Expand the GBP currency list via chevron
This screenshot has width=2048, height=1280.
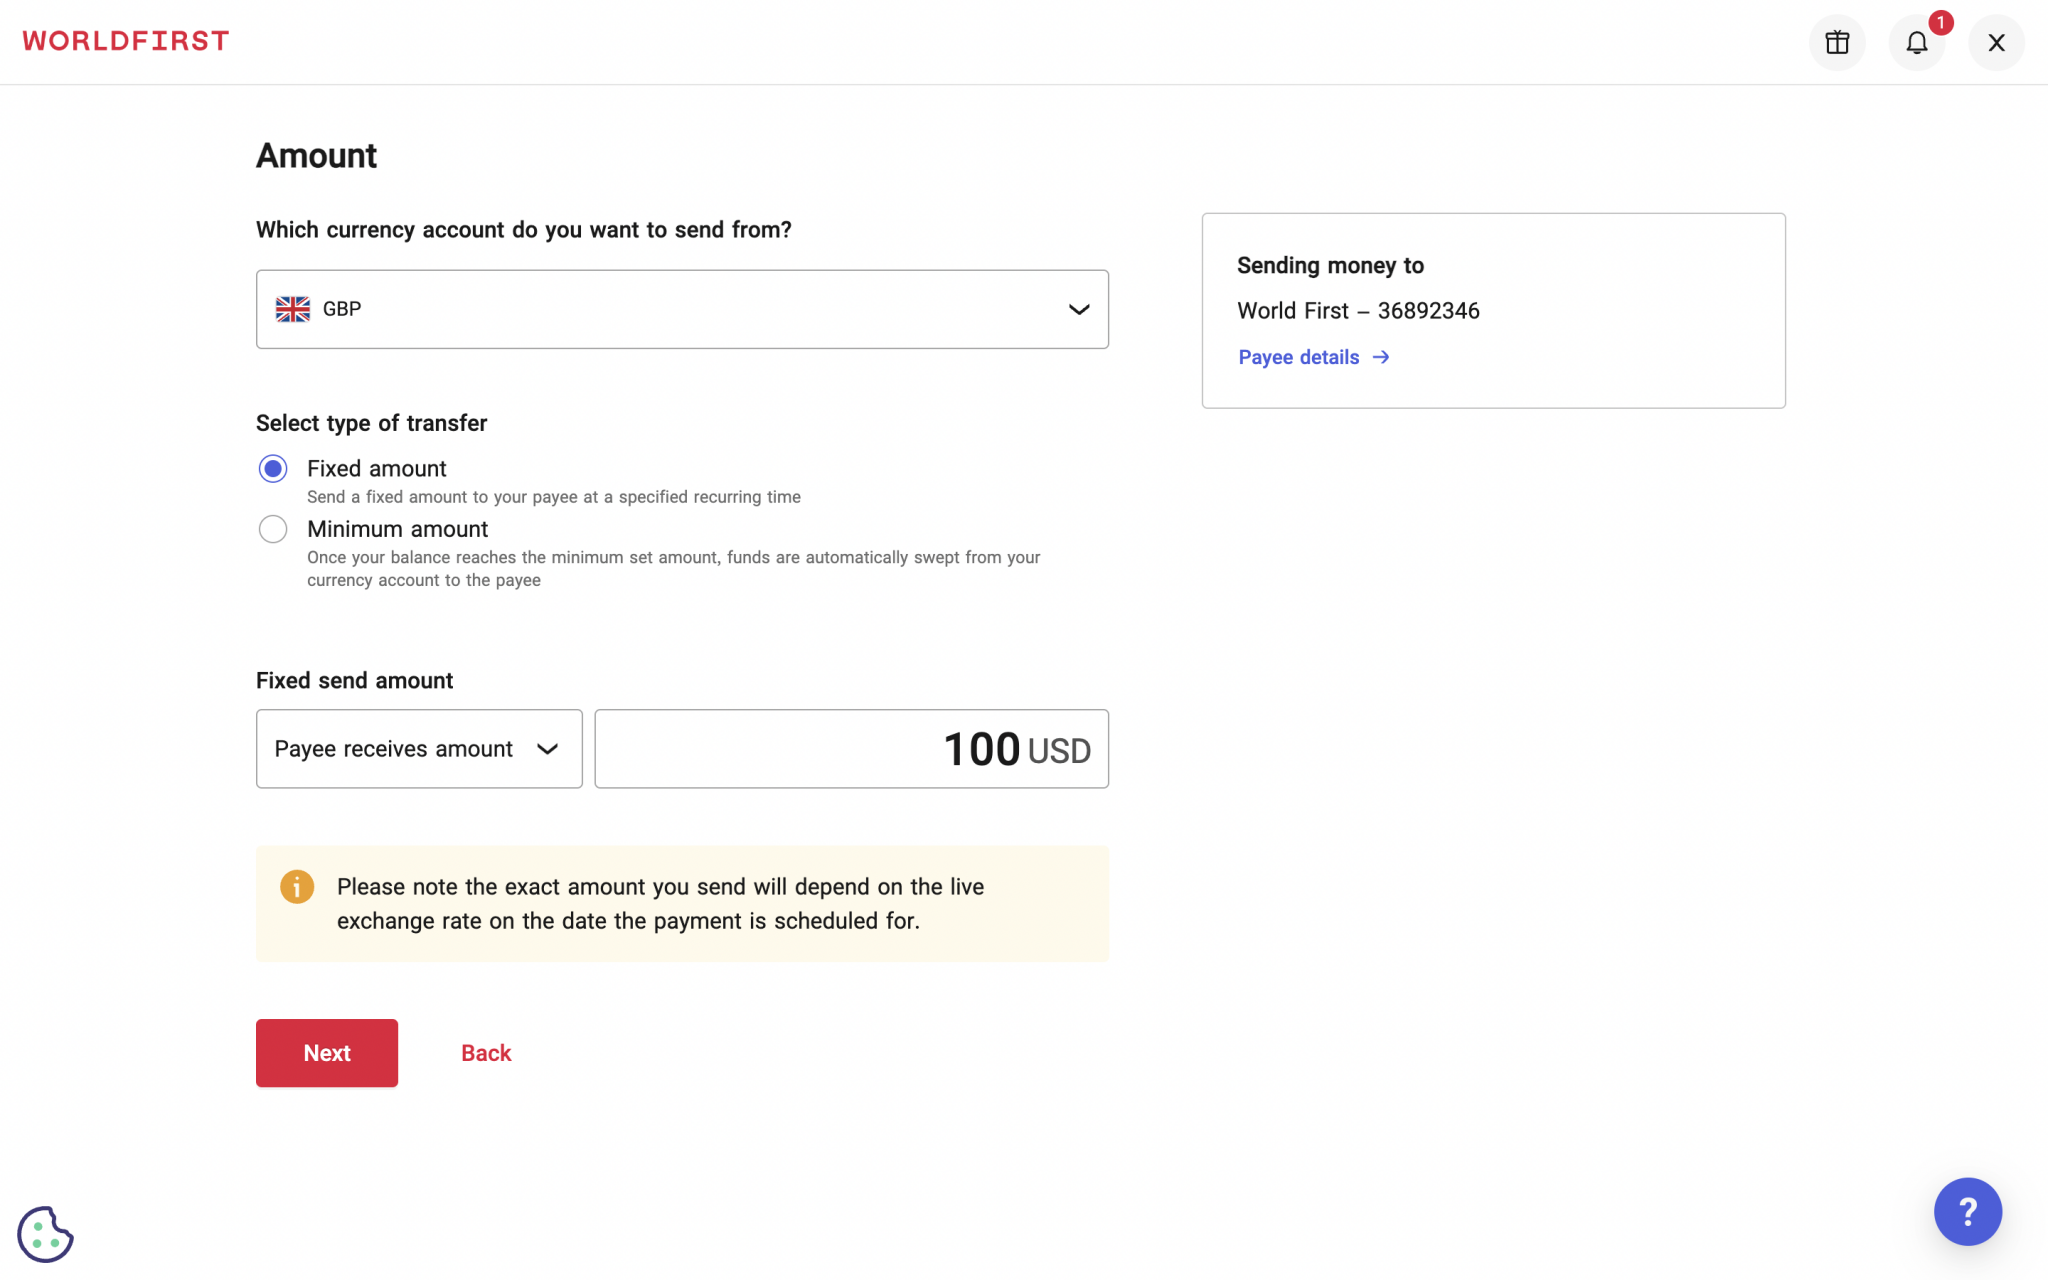1079,309
